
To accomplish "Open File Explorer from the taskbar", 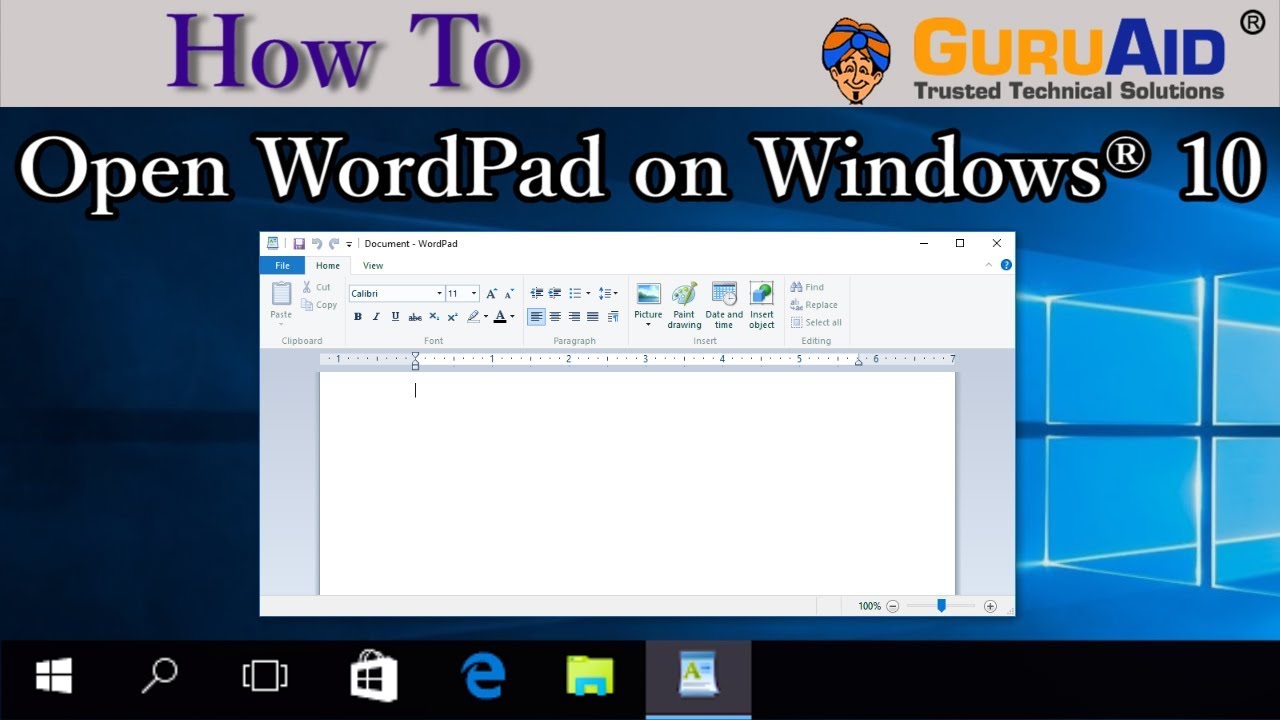I will 590,678.
